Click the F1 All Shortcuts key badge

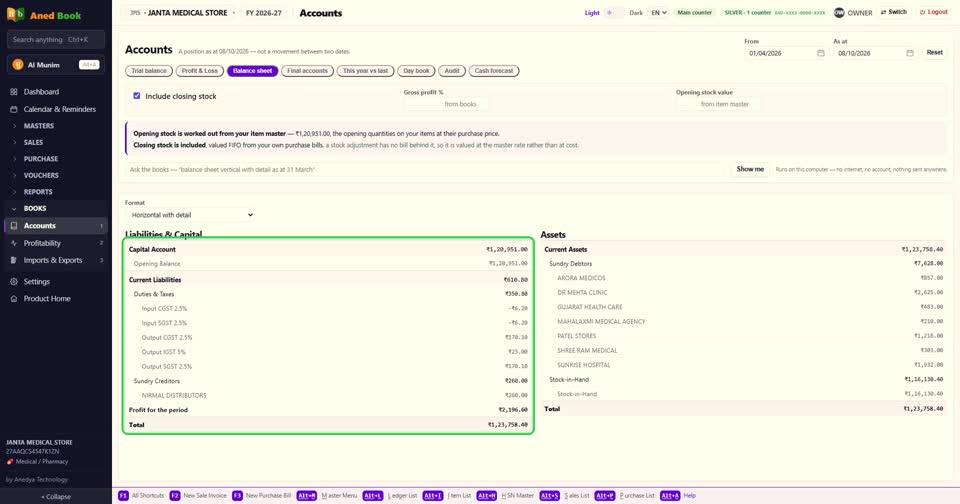click(x=123, y=495)
